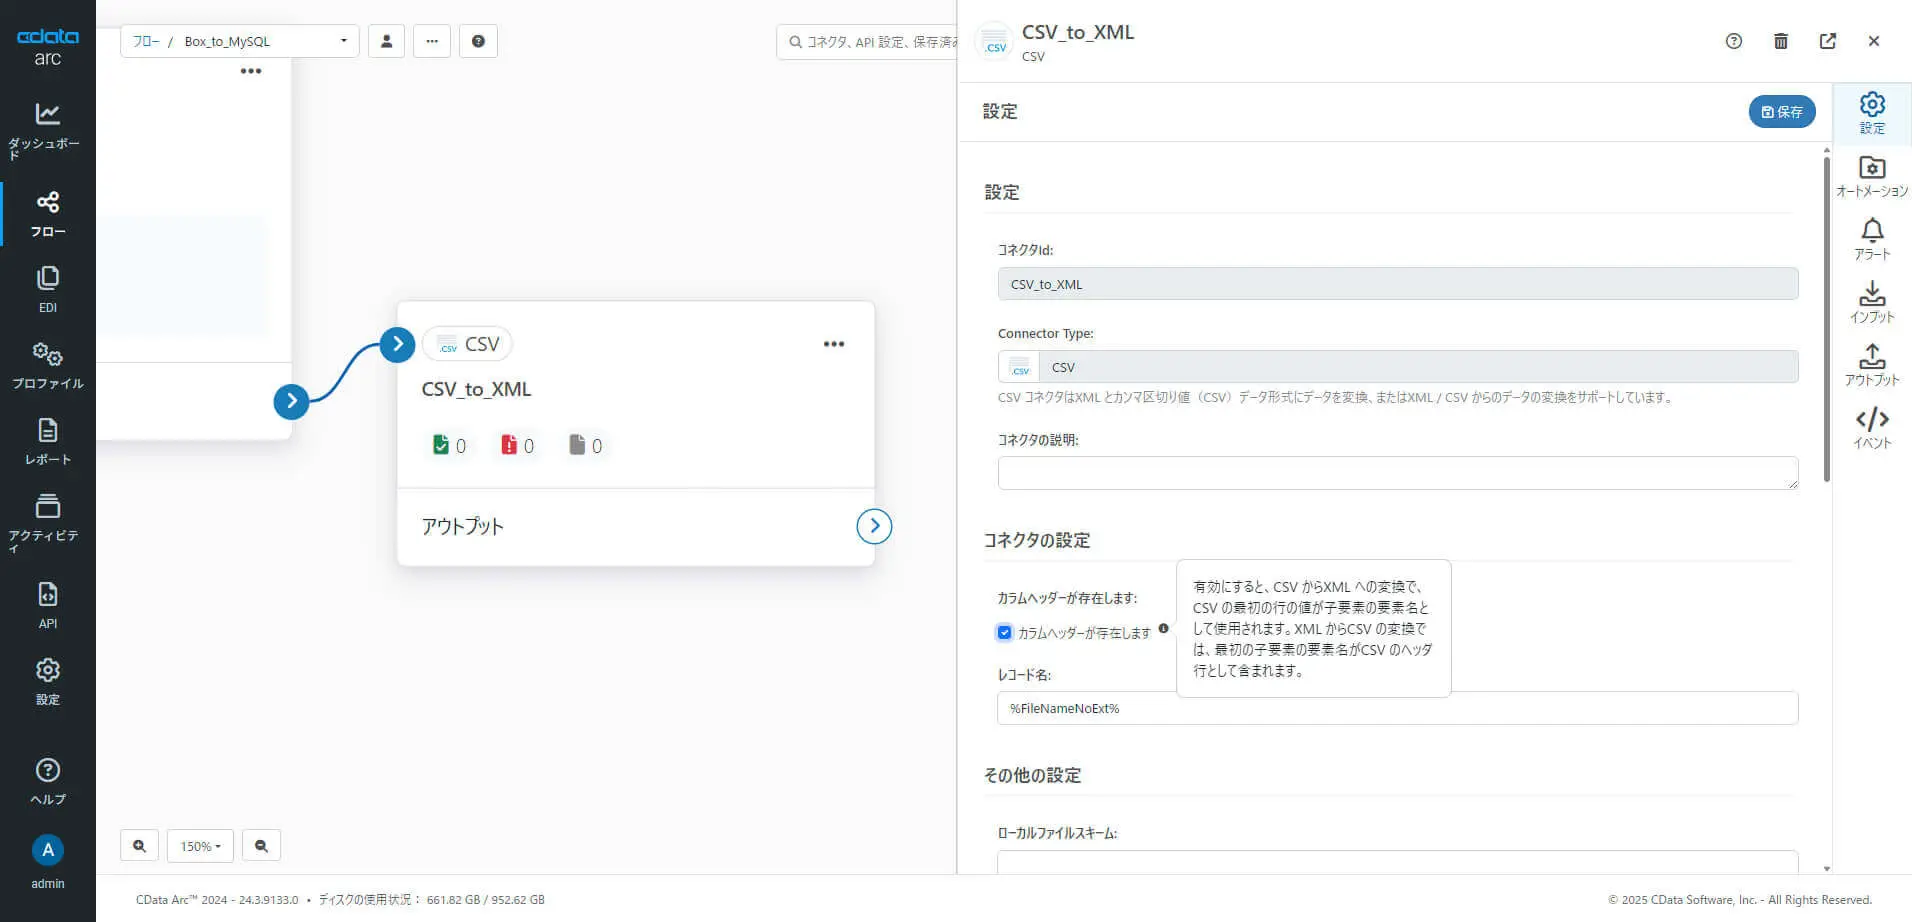This screenshot has height=922, width=1912.
Task: Click the CSV connector type badge on card
Action: click(x=467, y=344)
